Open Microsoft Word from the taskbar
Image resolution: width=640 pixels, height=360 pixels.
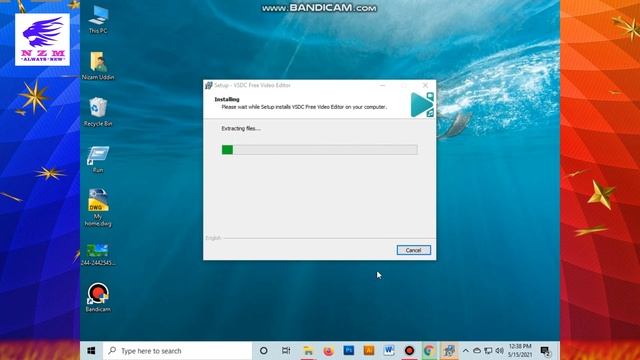(x=389, y=351)
